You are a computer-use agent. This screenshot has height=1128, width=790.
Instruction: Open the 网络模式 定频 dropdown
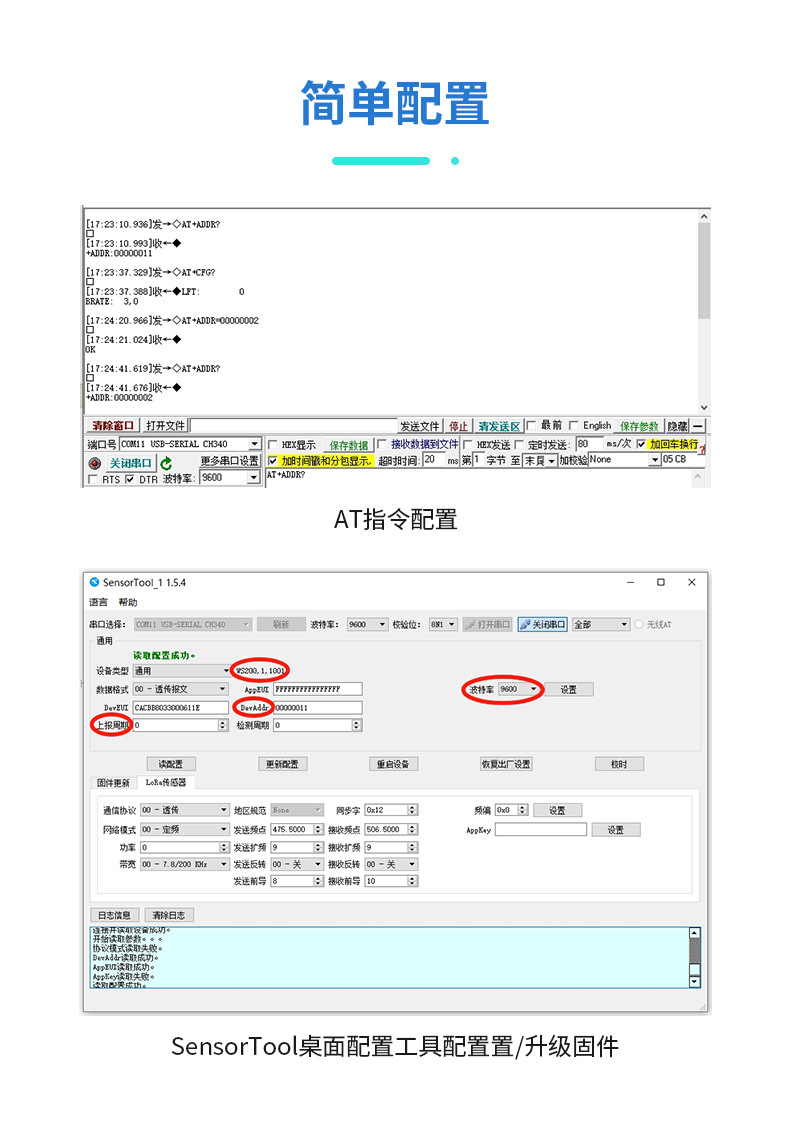click(x=184, y=829)
